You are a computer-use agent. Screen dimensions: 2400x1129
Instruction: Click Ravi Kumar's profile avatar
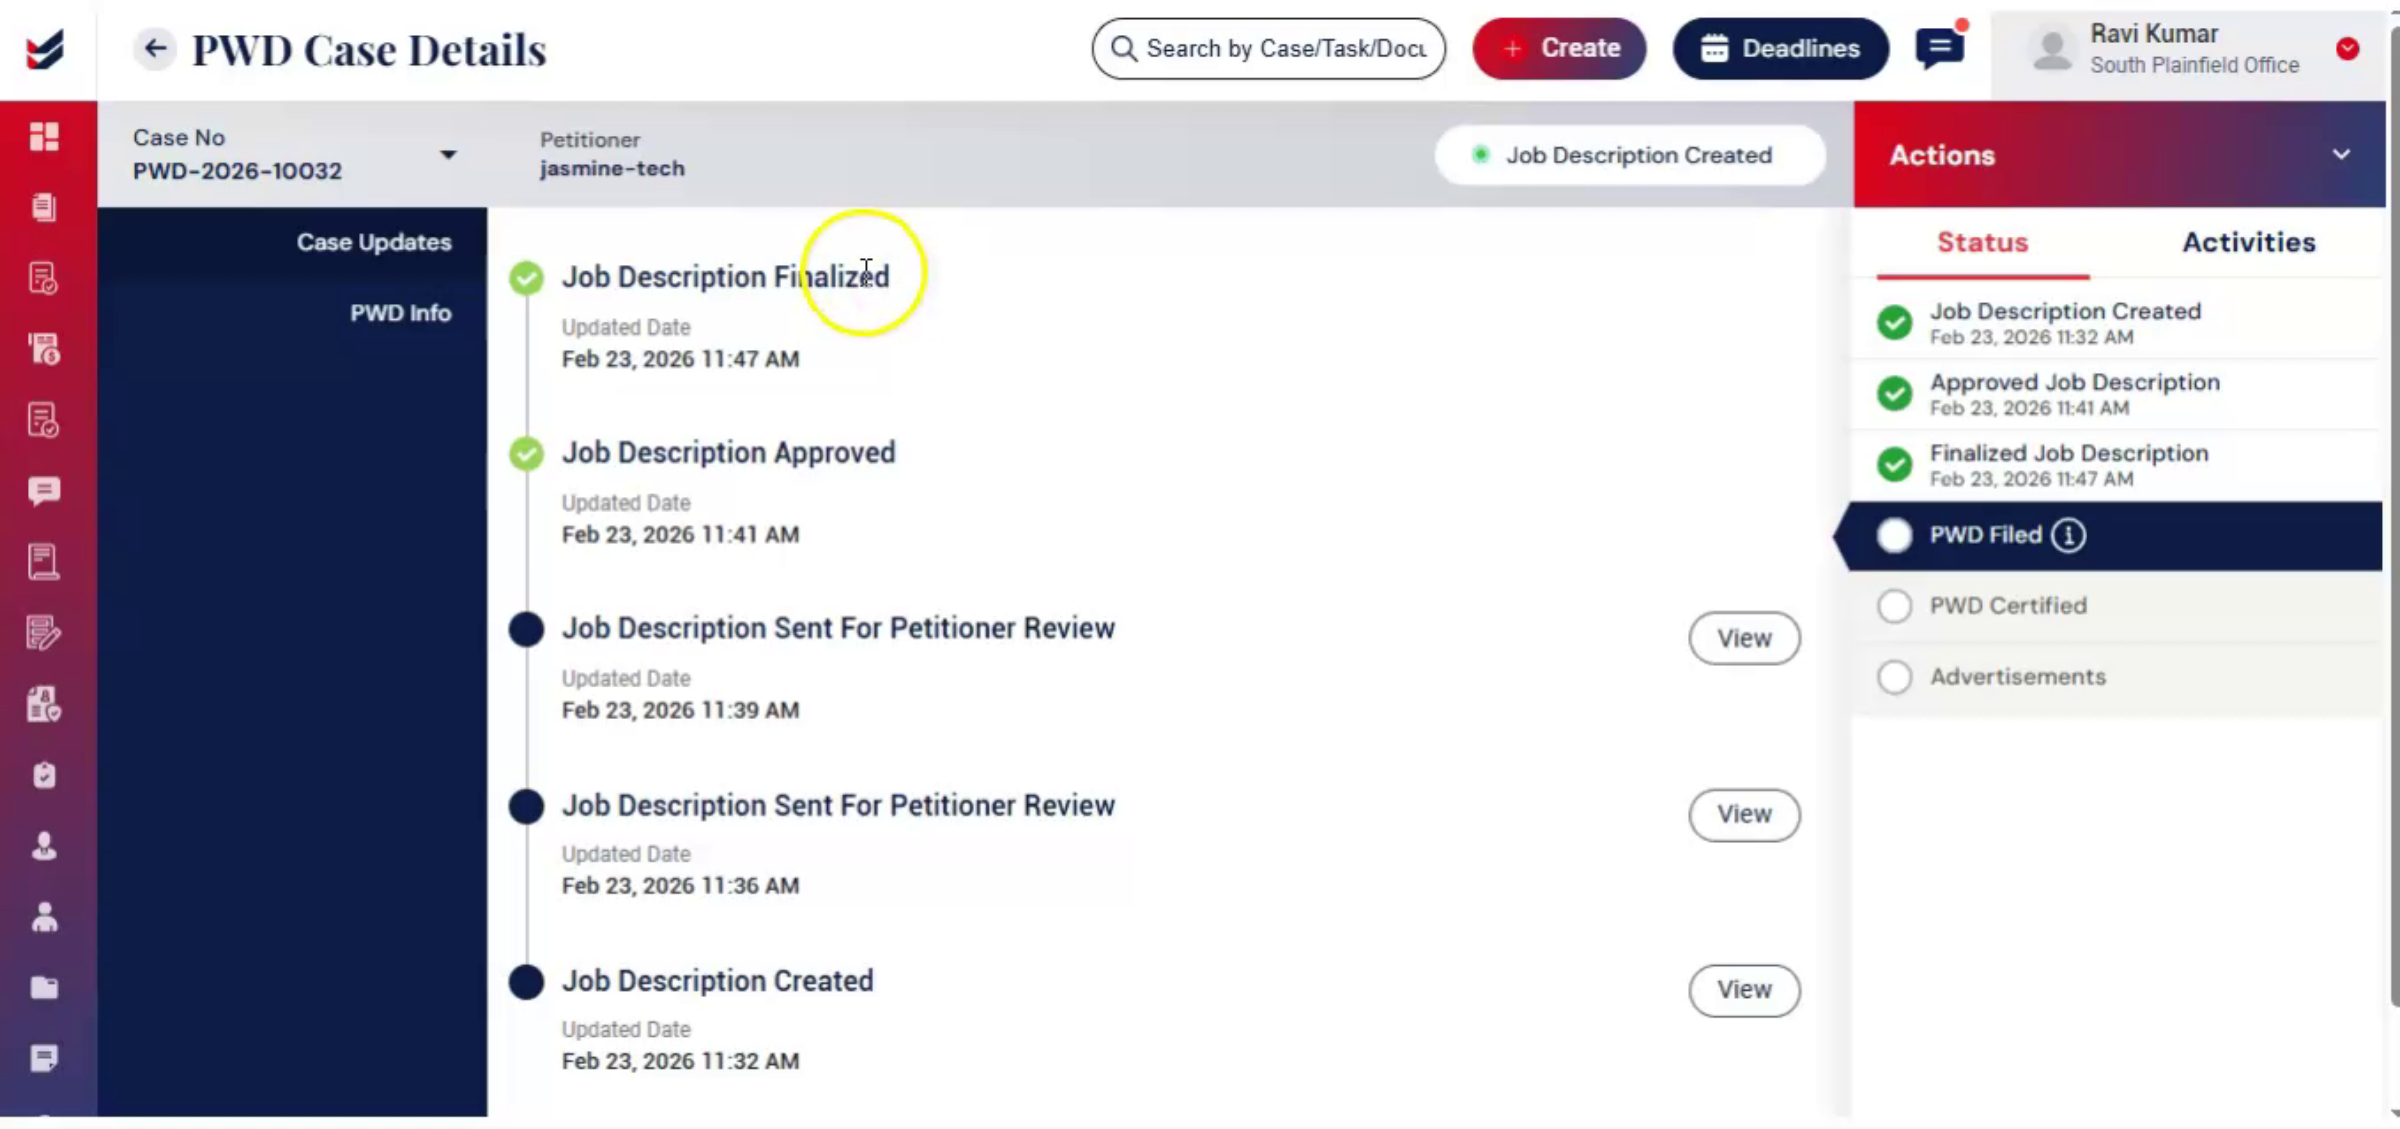[2053, 48]
